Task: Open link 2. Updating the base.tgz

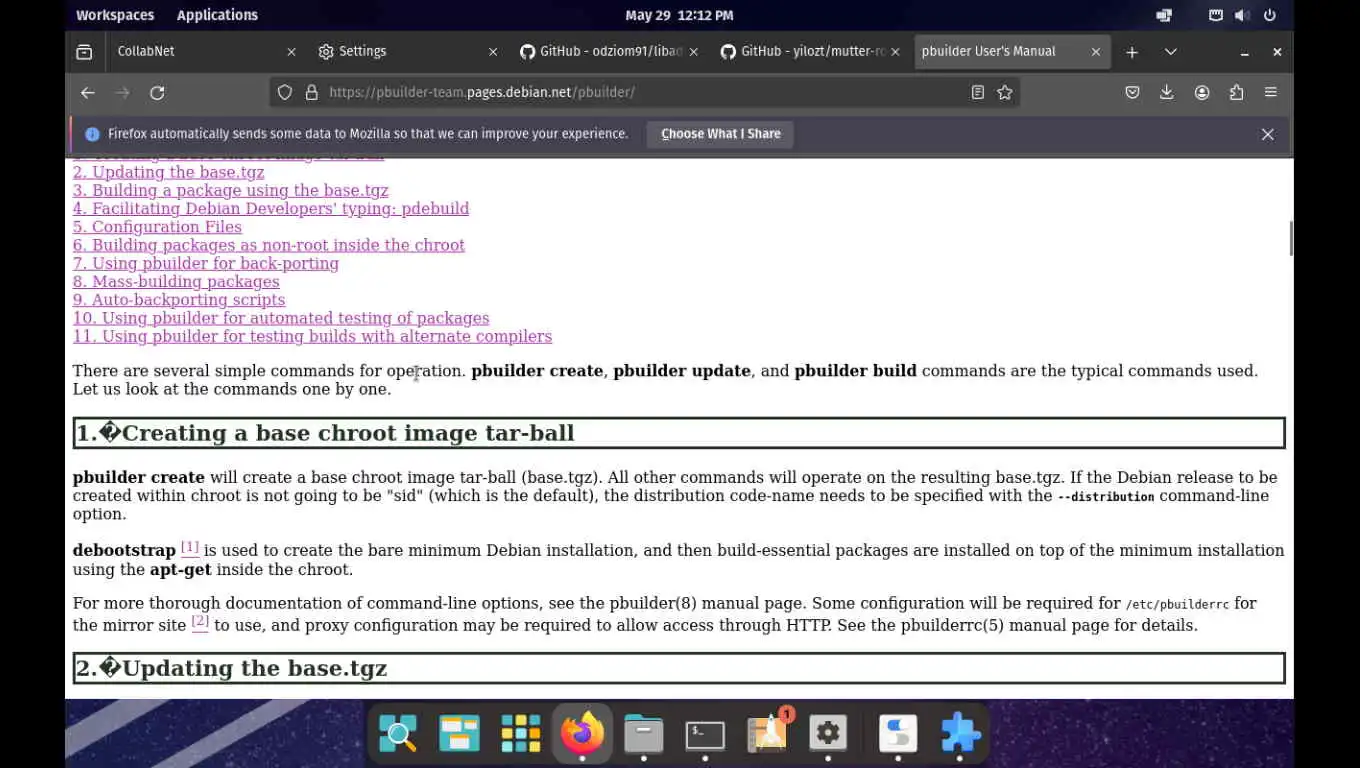Action: coord(168,172)
